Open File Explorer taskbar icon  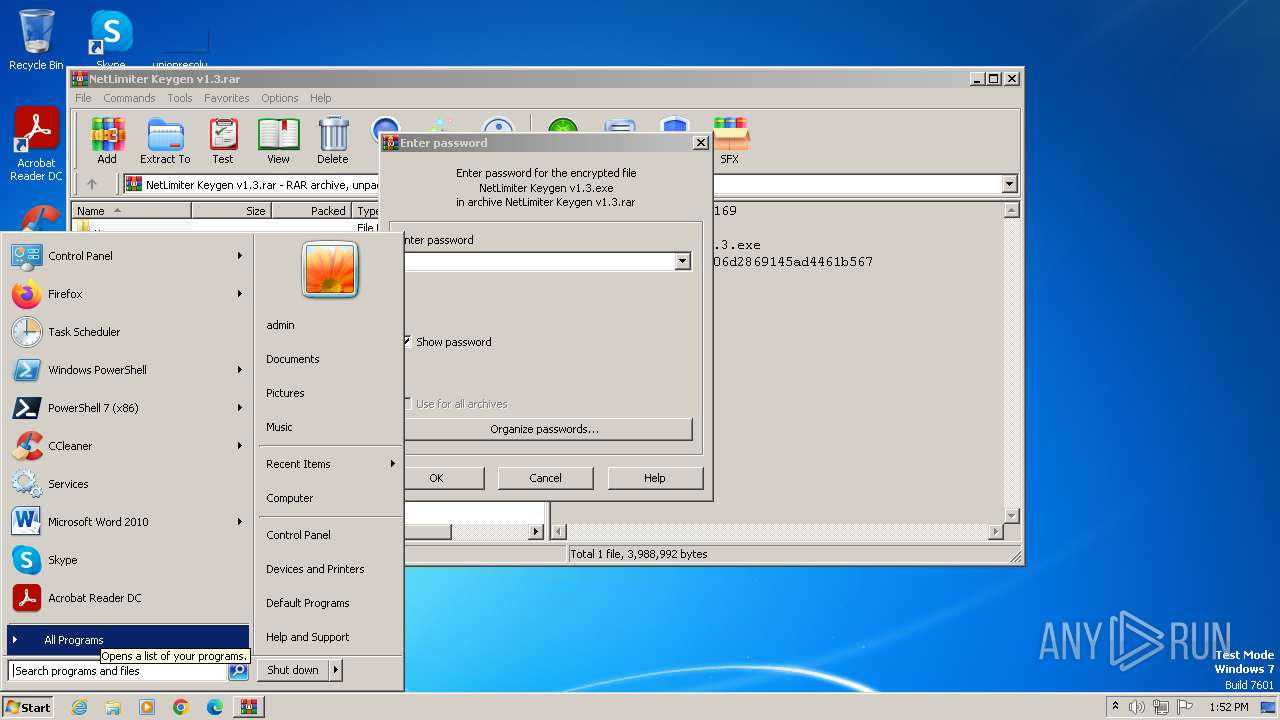click(113, 707)
